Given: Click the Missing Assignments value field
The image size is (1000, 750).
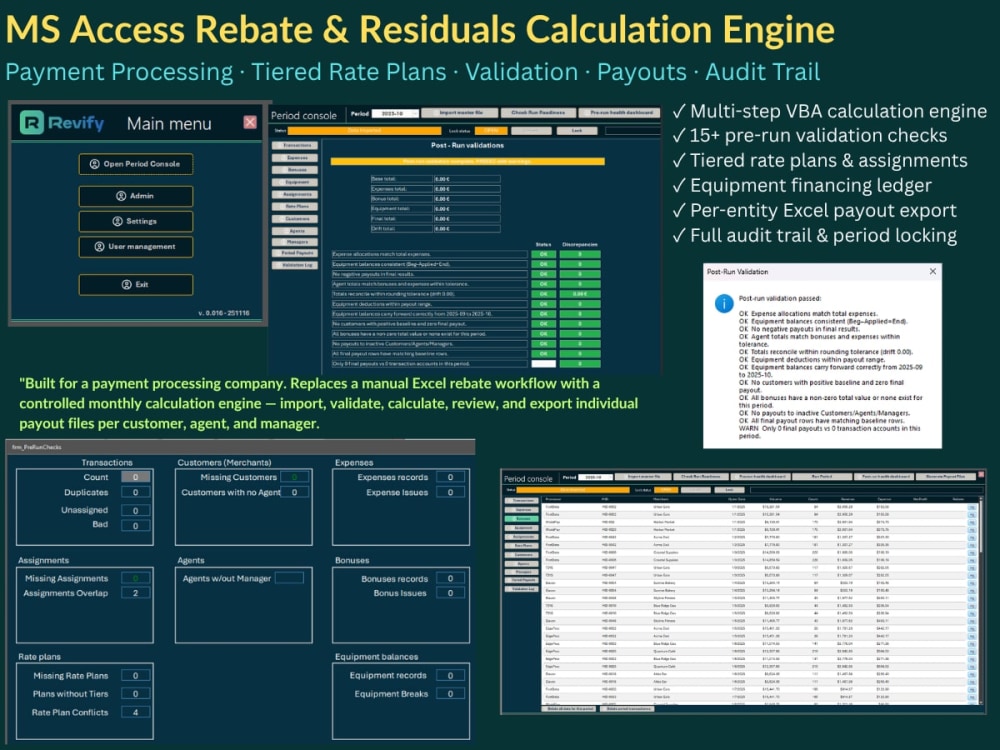Looking at the screenshot, I should click(x=135, y=578).
